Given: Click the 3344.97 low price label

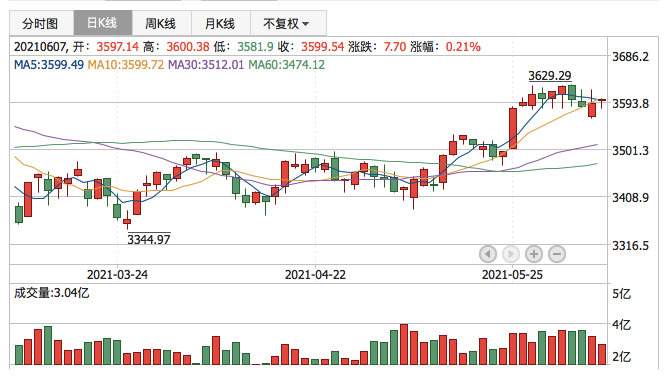Looking at the screenshot, I should click(x=149, y=239).
